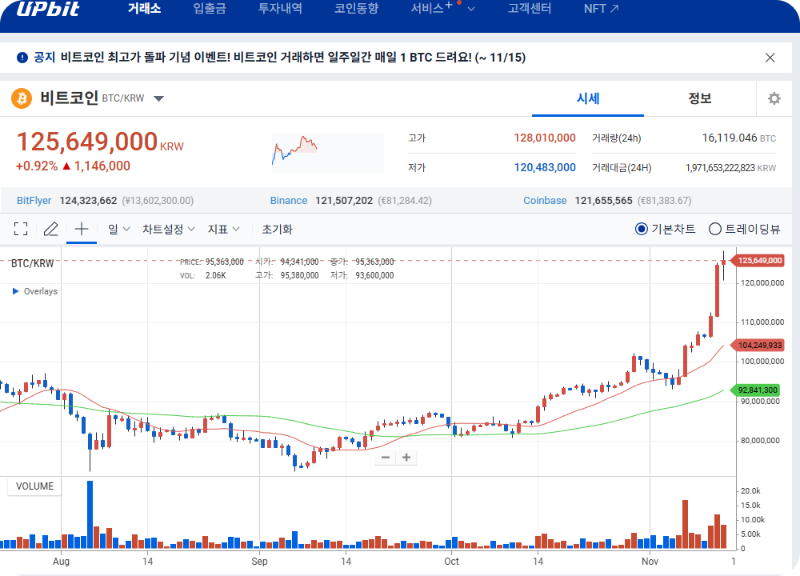This screenshot has width=800, height=576.
Task: Click the fullscreen chart icon
Action: pos(20,229)
